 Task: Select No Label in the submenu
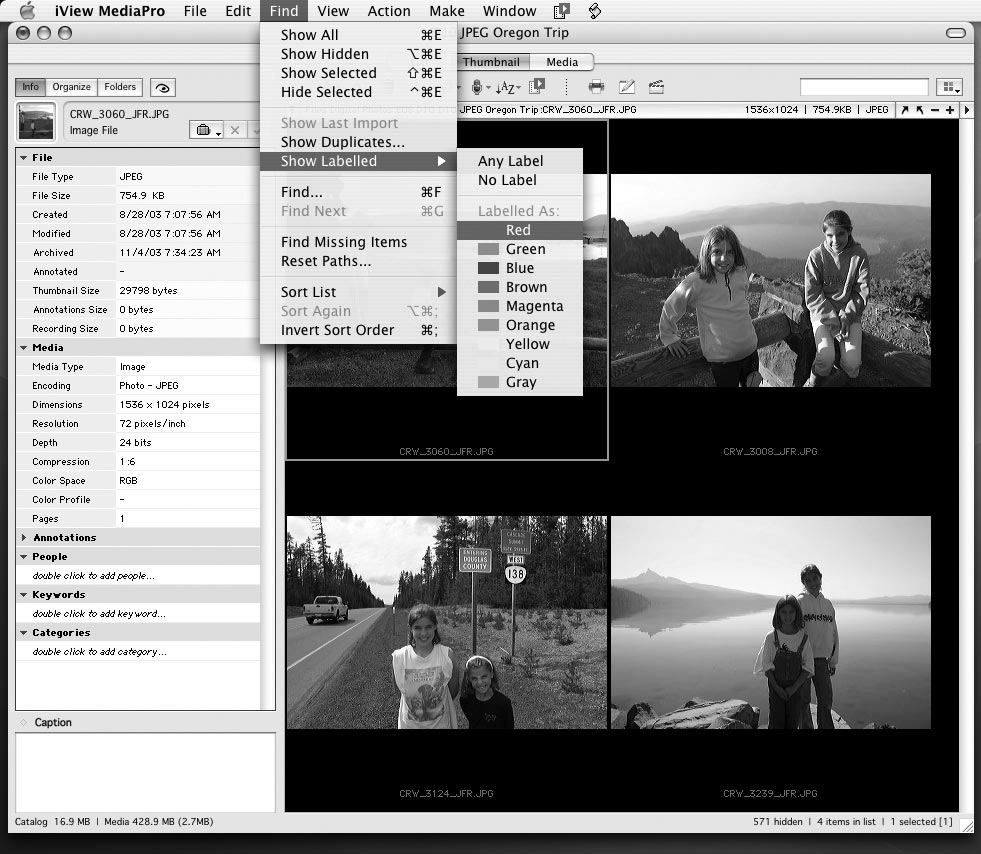520,180
